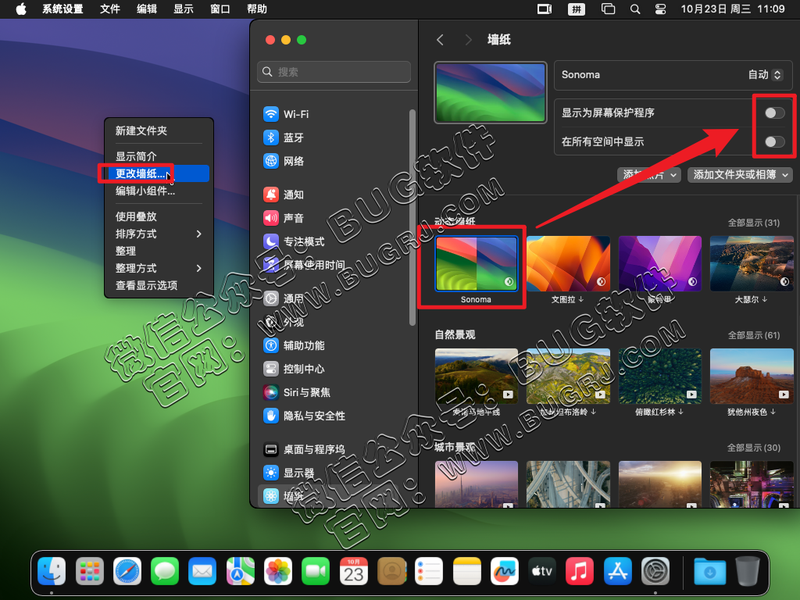Open Notifications (通知) settings

[284, 194]
